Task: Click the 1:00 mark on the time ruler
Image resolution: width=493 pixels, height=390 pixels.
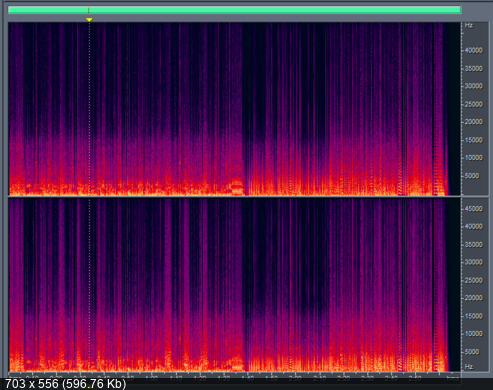Action: [152, 378]
